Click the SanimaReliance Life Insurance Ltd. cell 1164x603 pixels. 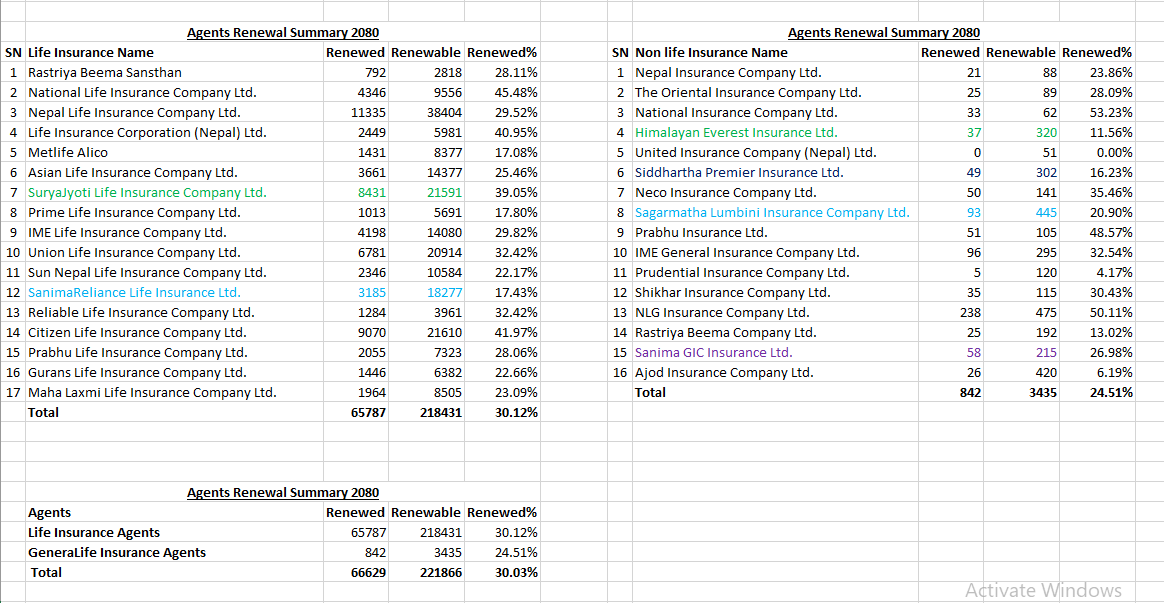(x=134, y=292)
